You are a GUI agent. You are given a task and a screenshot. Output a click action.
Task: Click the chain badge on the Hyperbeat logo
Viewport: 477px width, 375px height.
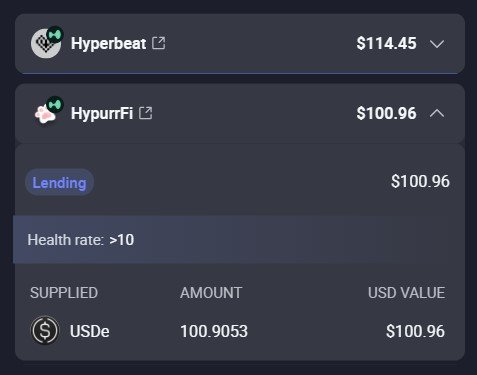(55, 35)
